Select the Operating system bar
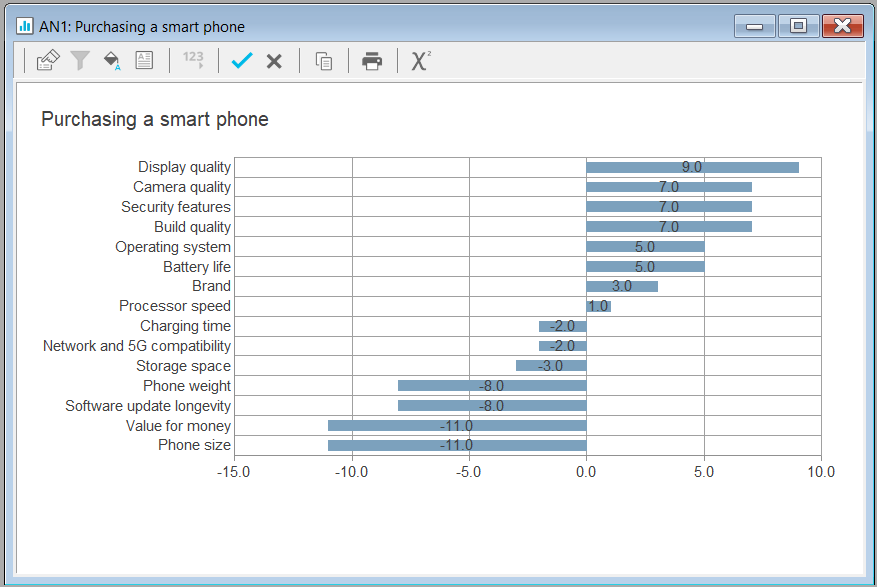 pyautogui.click(x=645, y=247)
